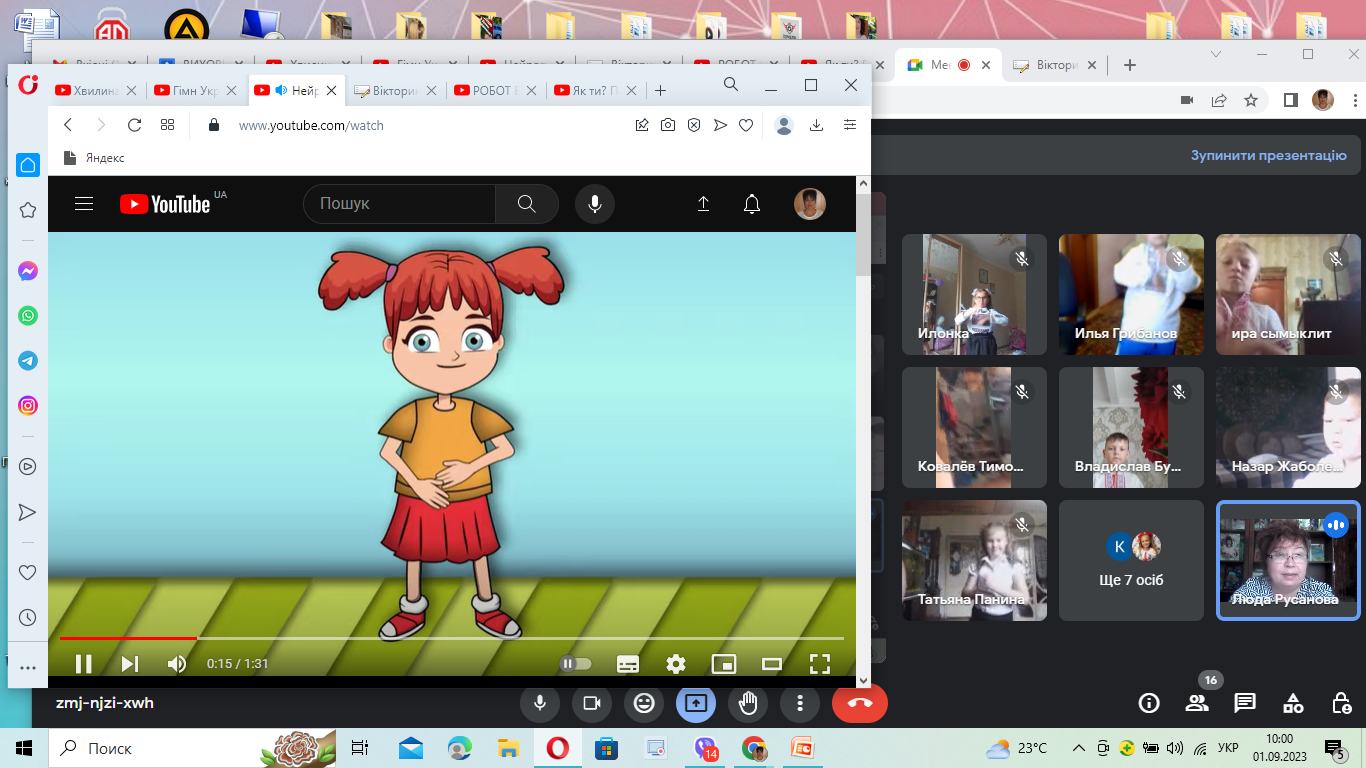This screenshot has height=768, width=1366.
Task: Click the Opera address bar URL
Action: (x=311, y=125)
